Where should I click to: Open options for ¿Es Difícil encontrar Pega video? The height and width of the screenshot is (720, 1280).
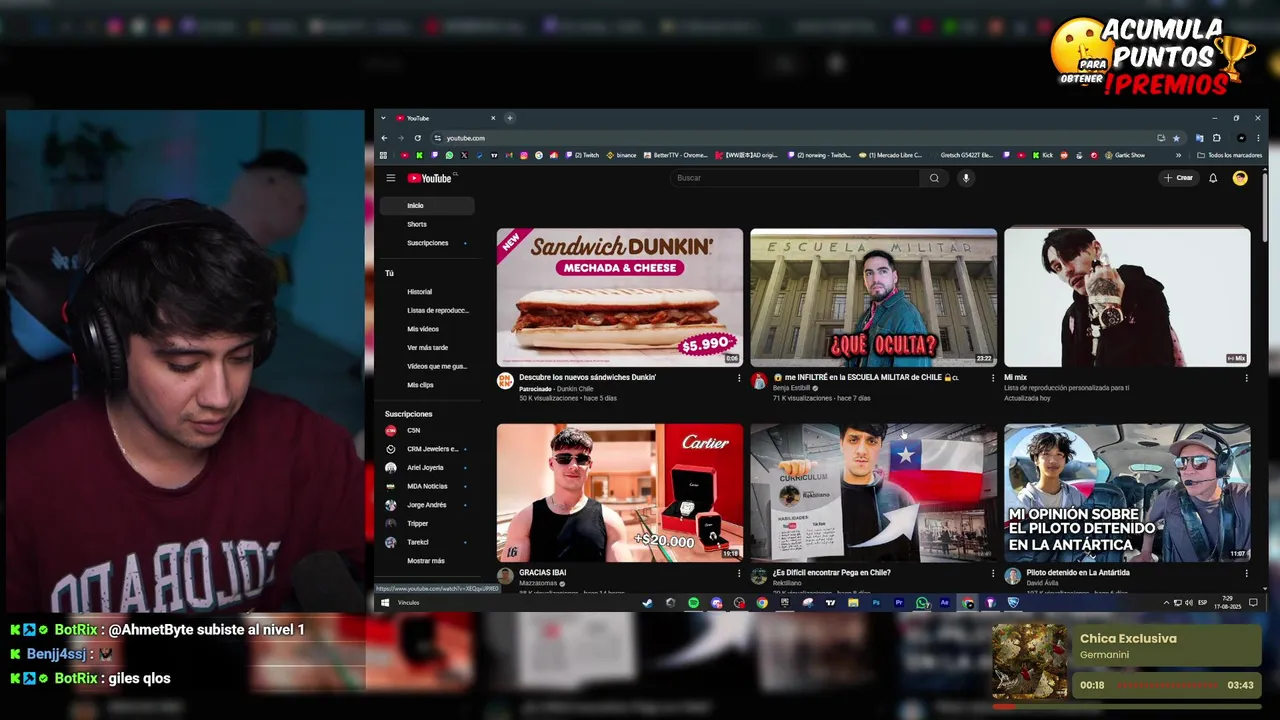(x=993, y=573)
